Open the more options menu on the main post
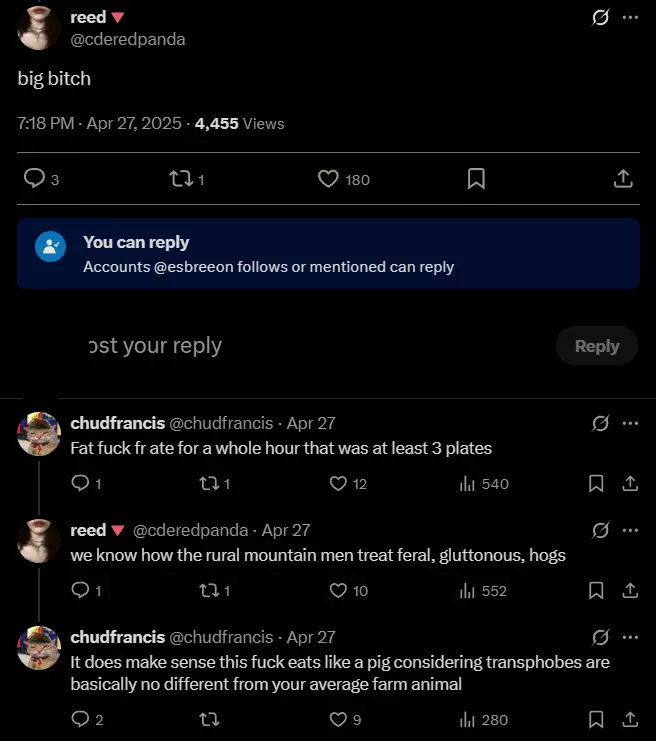Screen dimensions: 656x741 (630, 18)
